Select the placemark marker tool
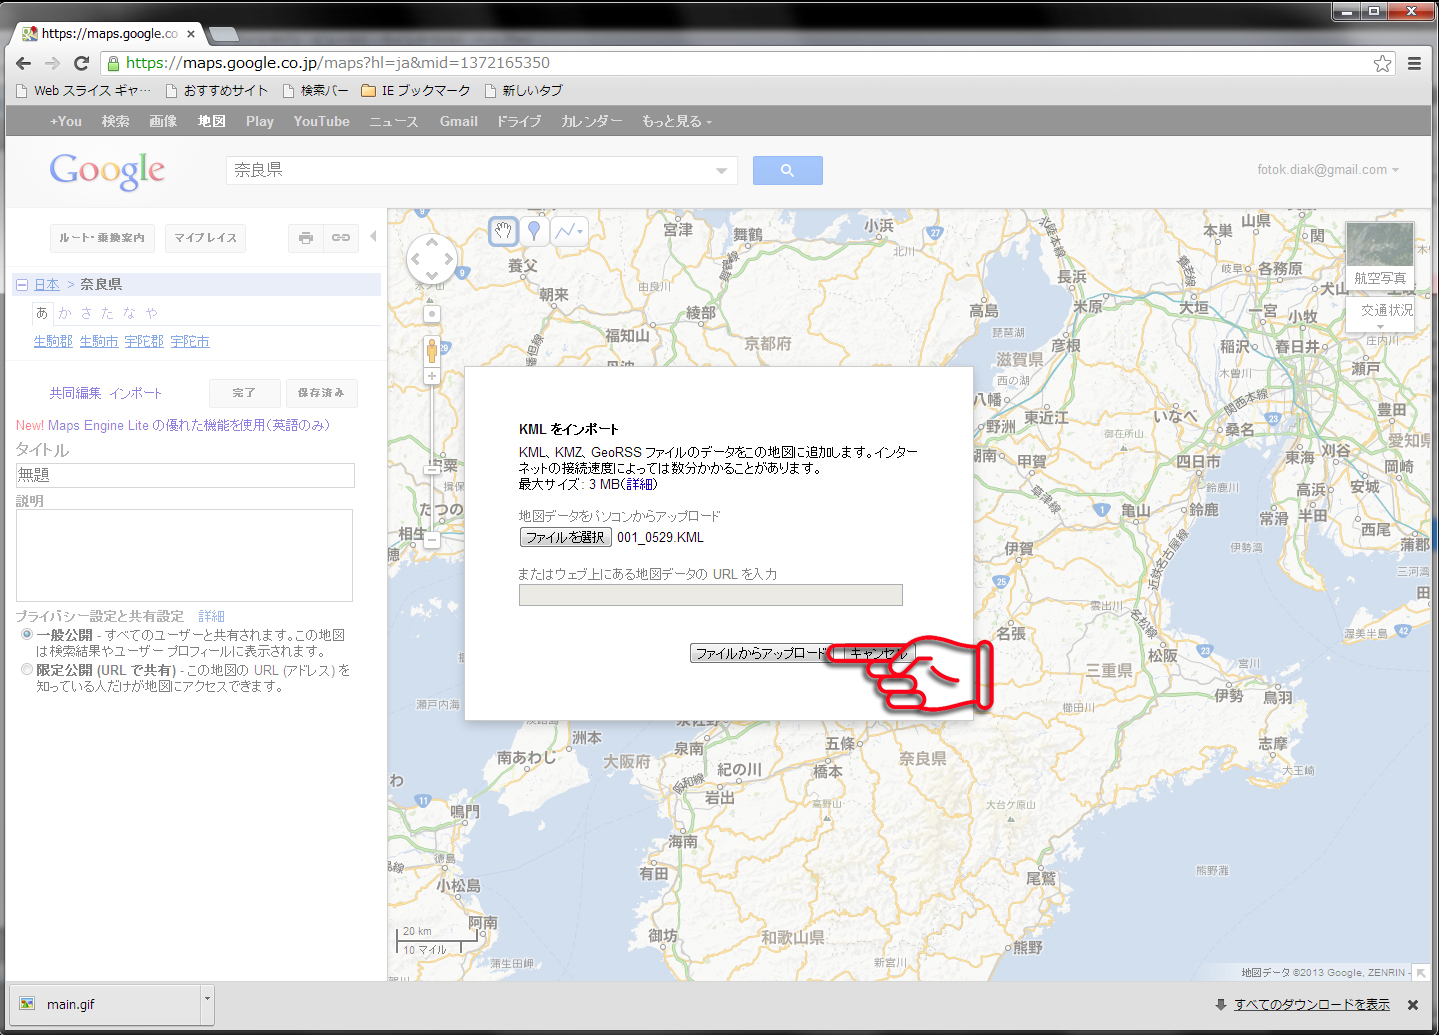 point(534,231)
